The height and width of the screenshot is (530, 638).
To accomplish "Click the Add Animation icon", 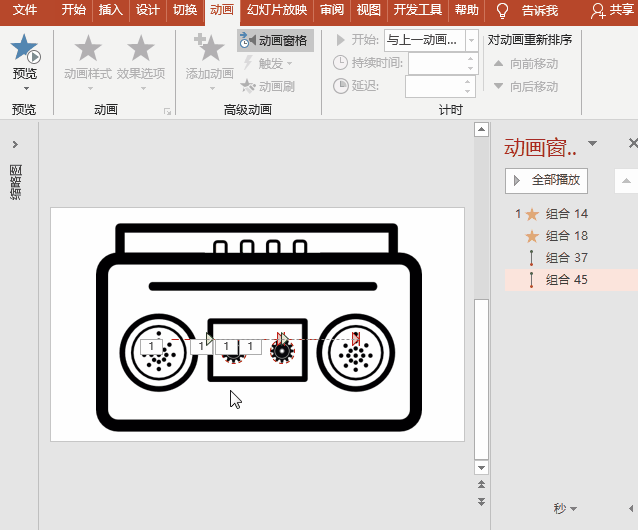I will coord(210,48).
